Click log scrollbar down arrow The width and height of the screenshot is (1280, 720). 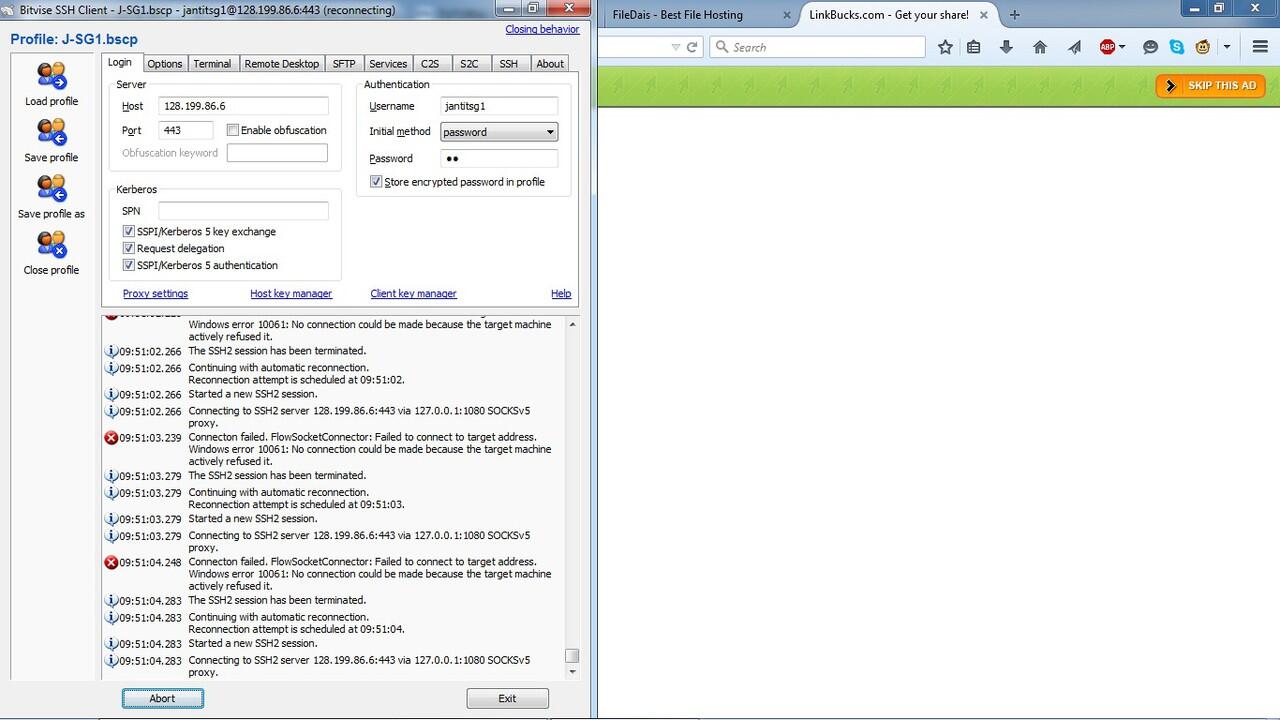(x=572, y=672)
